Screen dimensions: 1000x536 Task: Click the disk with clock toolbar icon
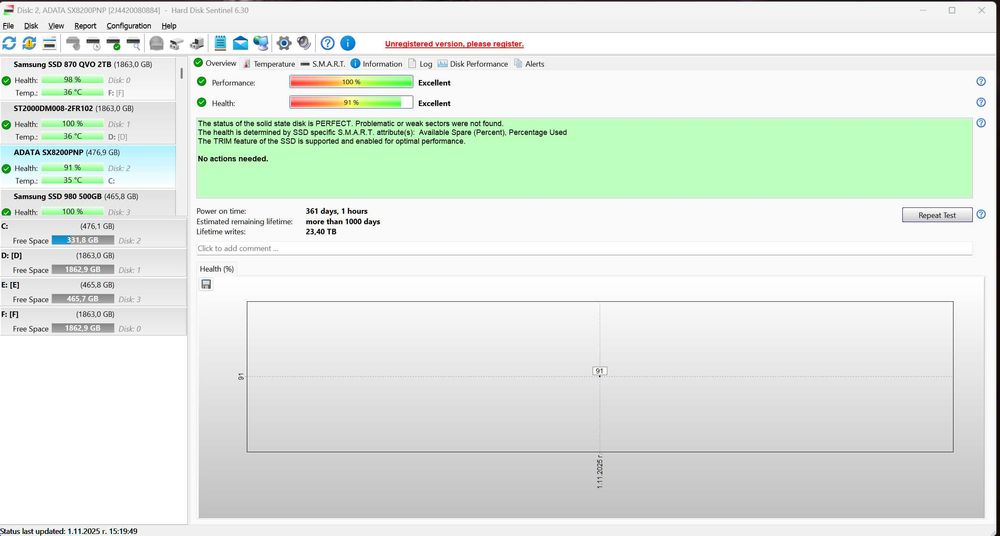pyautogui.click(x=94, y=43)
